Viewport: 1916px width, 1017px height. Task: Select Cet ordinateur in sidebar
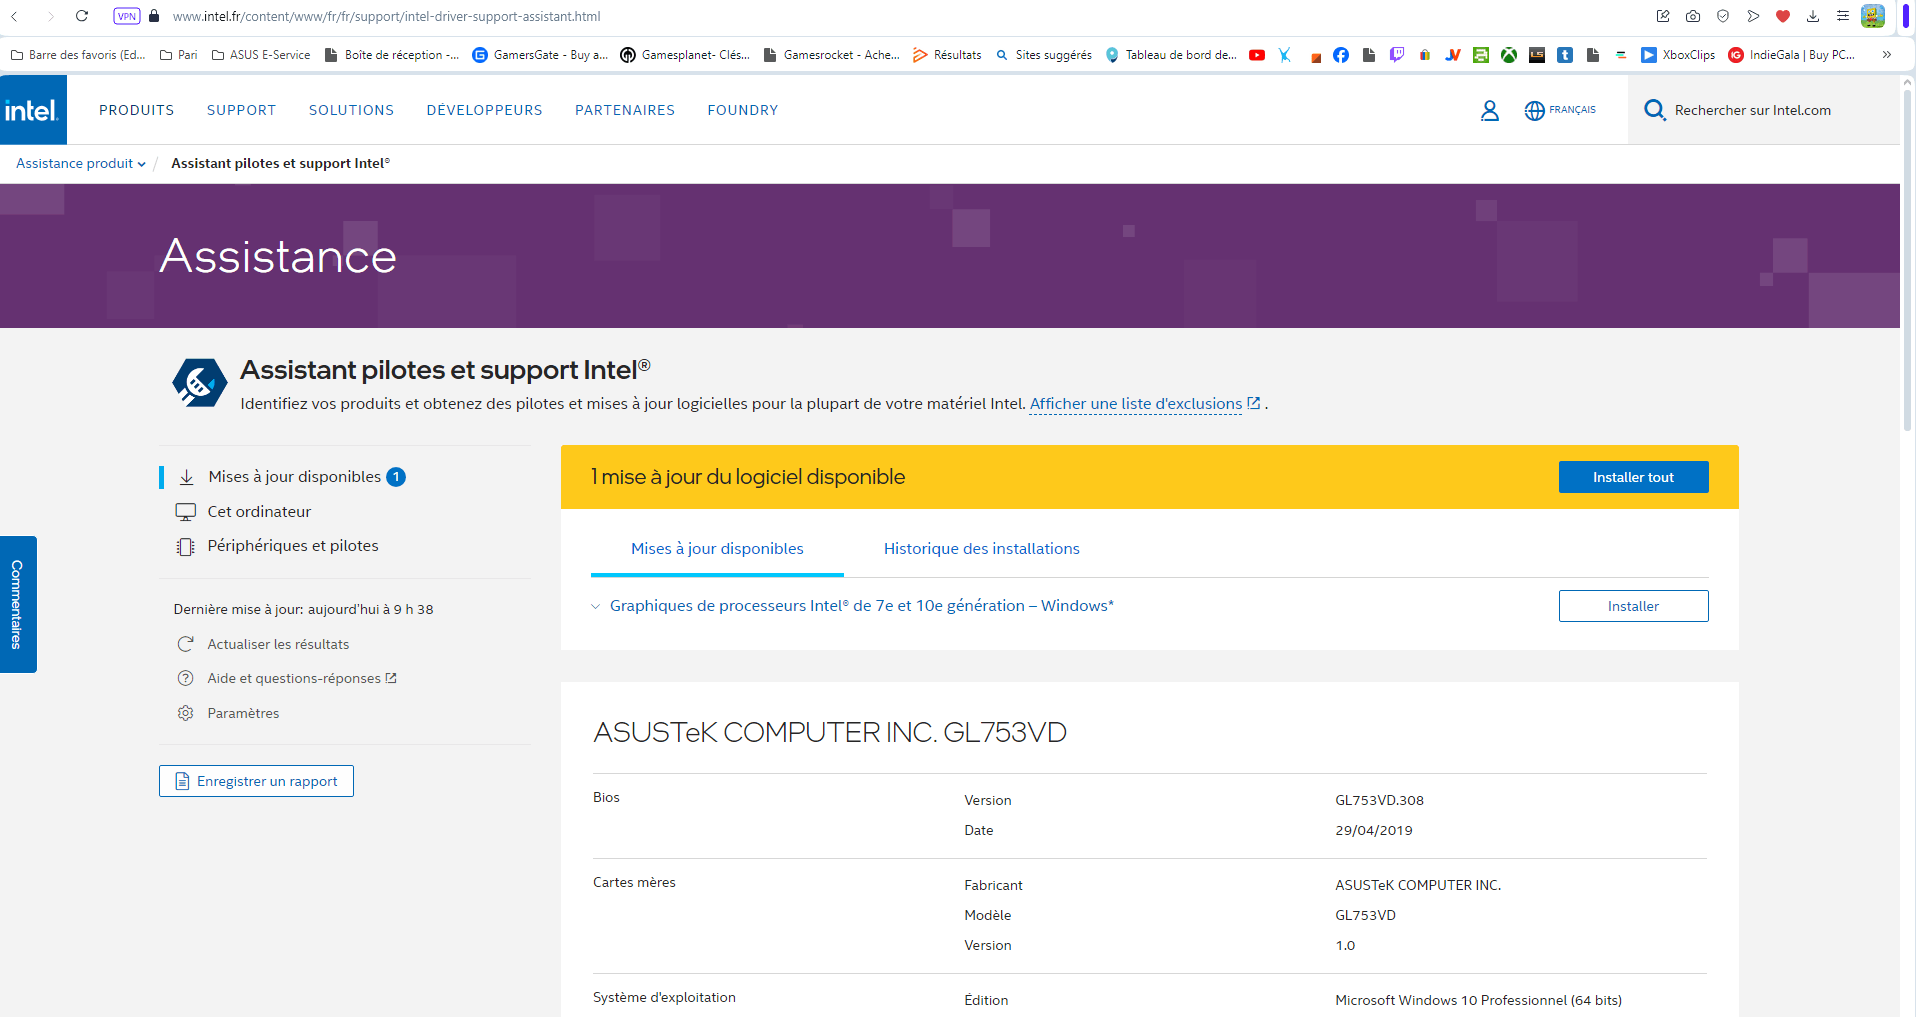[x=244, y=511]
